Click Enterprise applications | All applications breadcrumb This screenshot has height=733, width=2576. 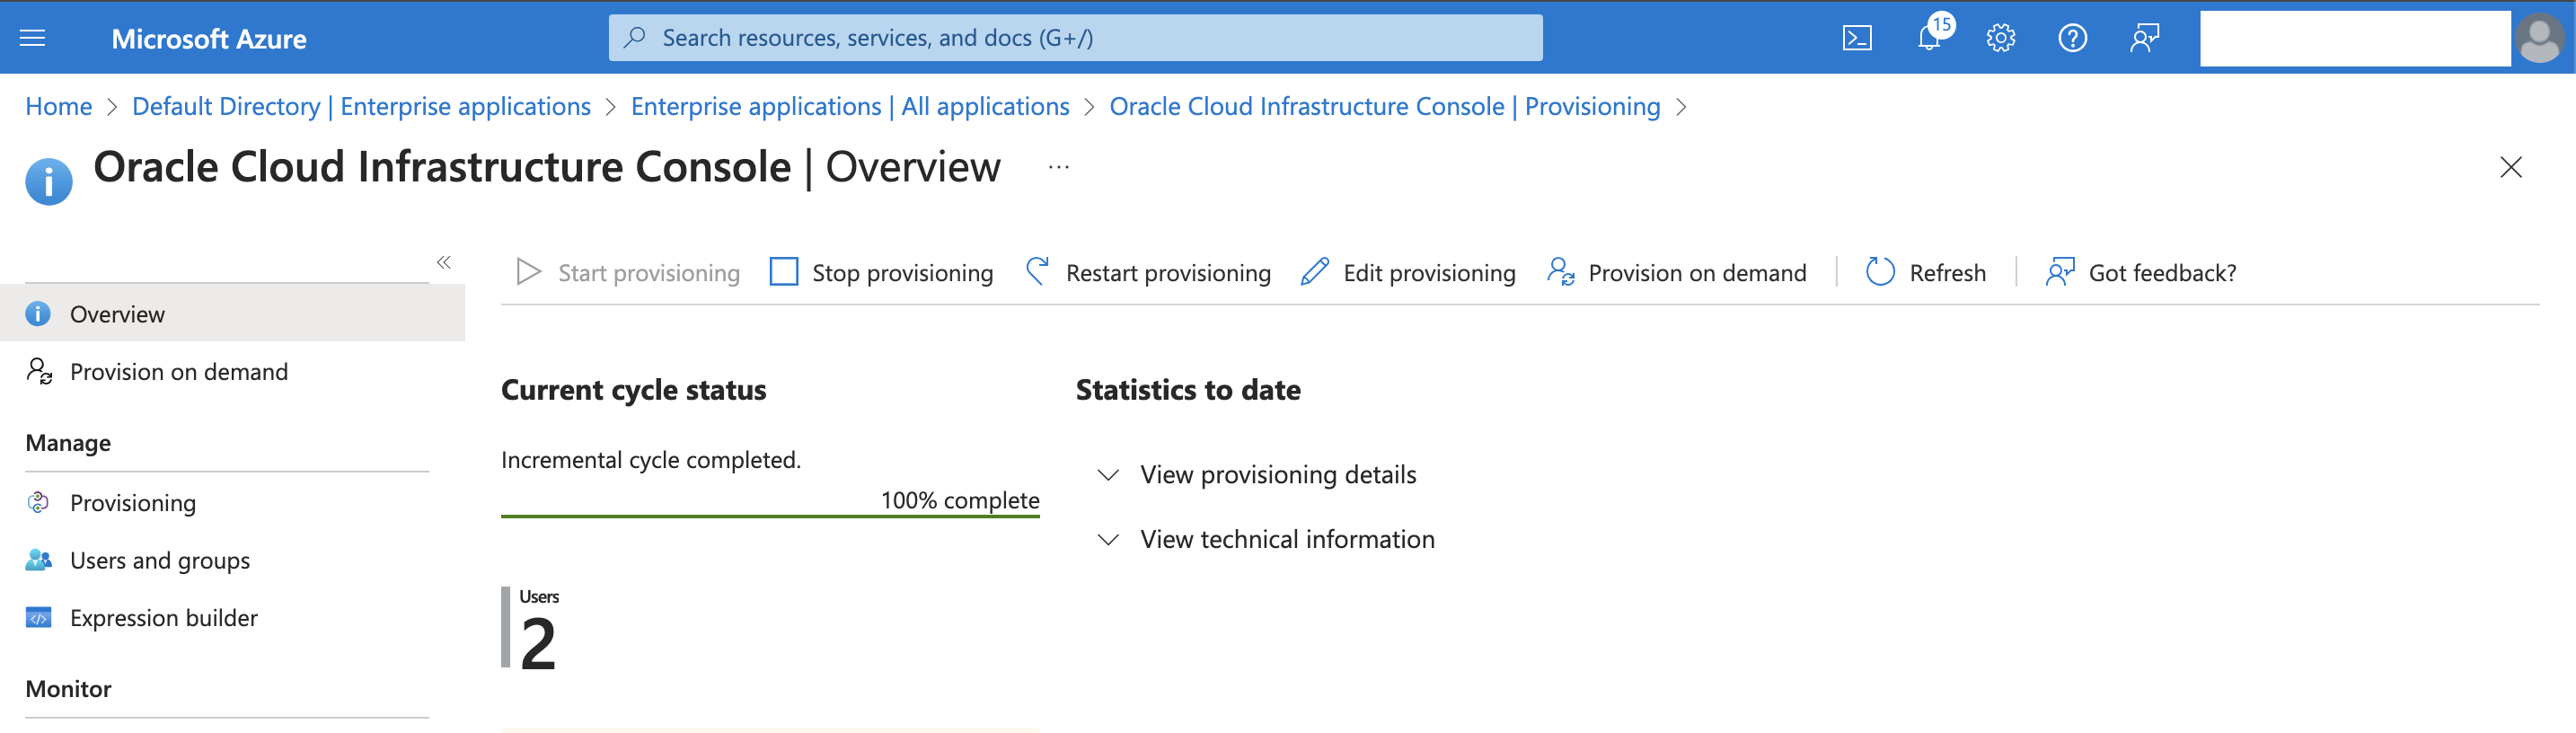(x=849, y=106)
